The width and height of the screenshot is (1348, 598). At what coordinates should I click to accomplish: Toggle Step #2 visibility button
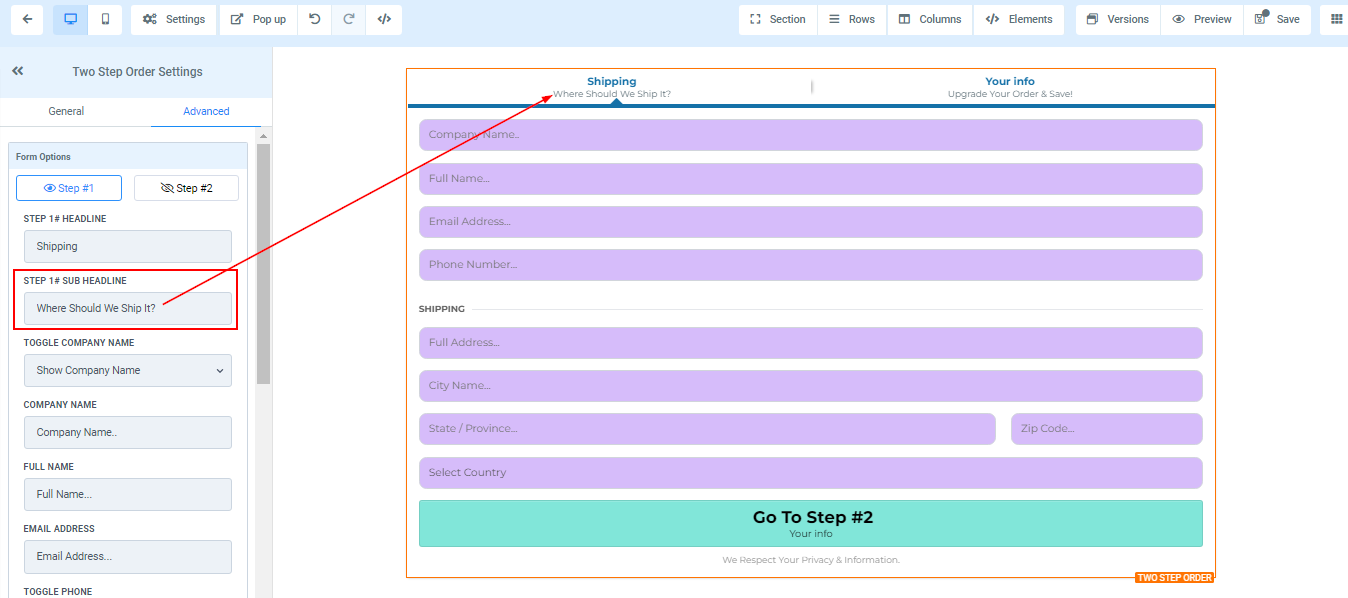(186, 188)
